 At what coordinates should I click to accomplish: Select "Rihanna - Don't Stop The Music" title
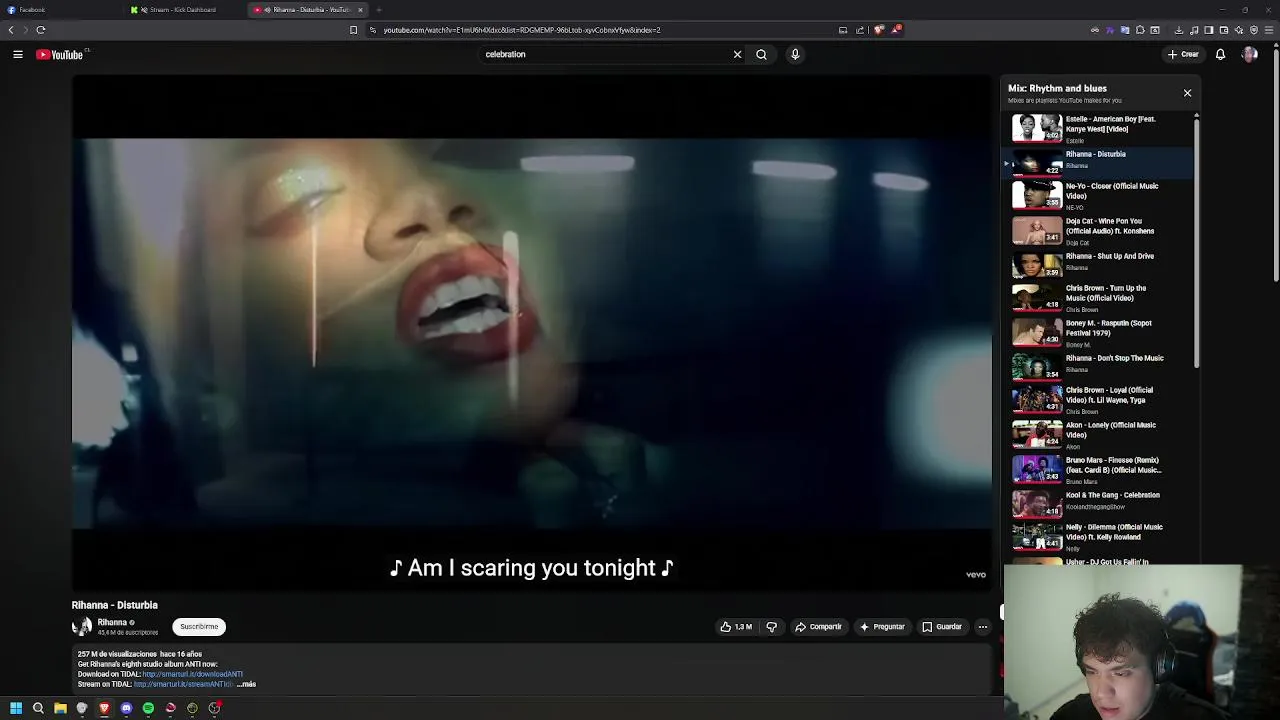[x=1114, y=358]
